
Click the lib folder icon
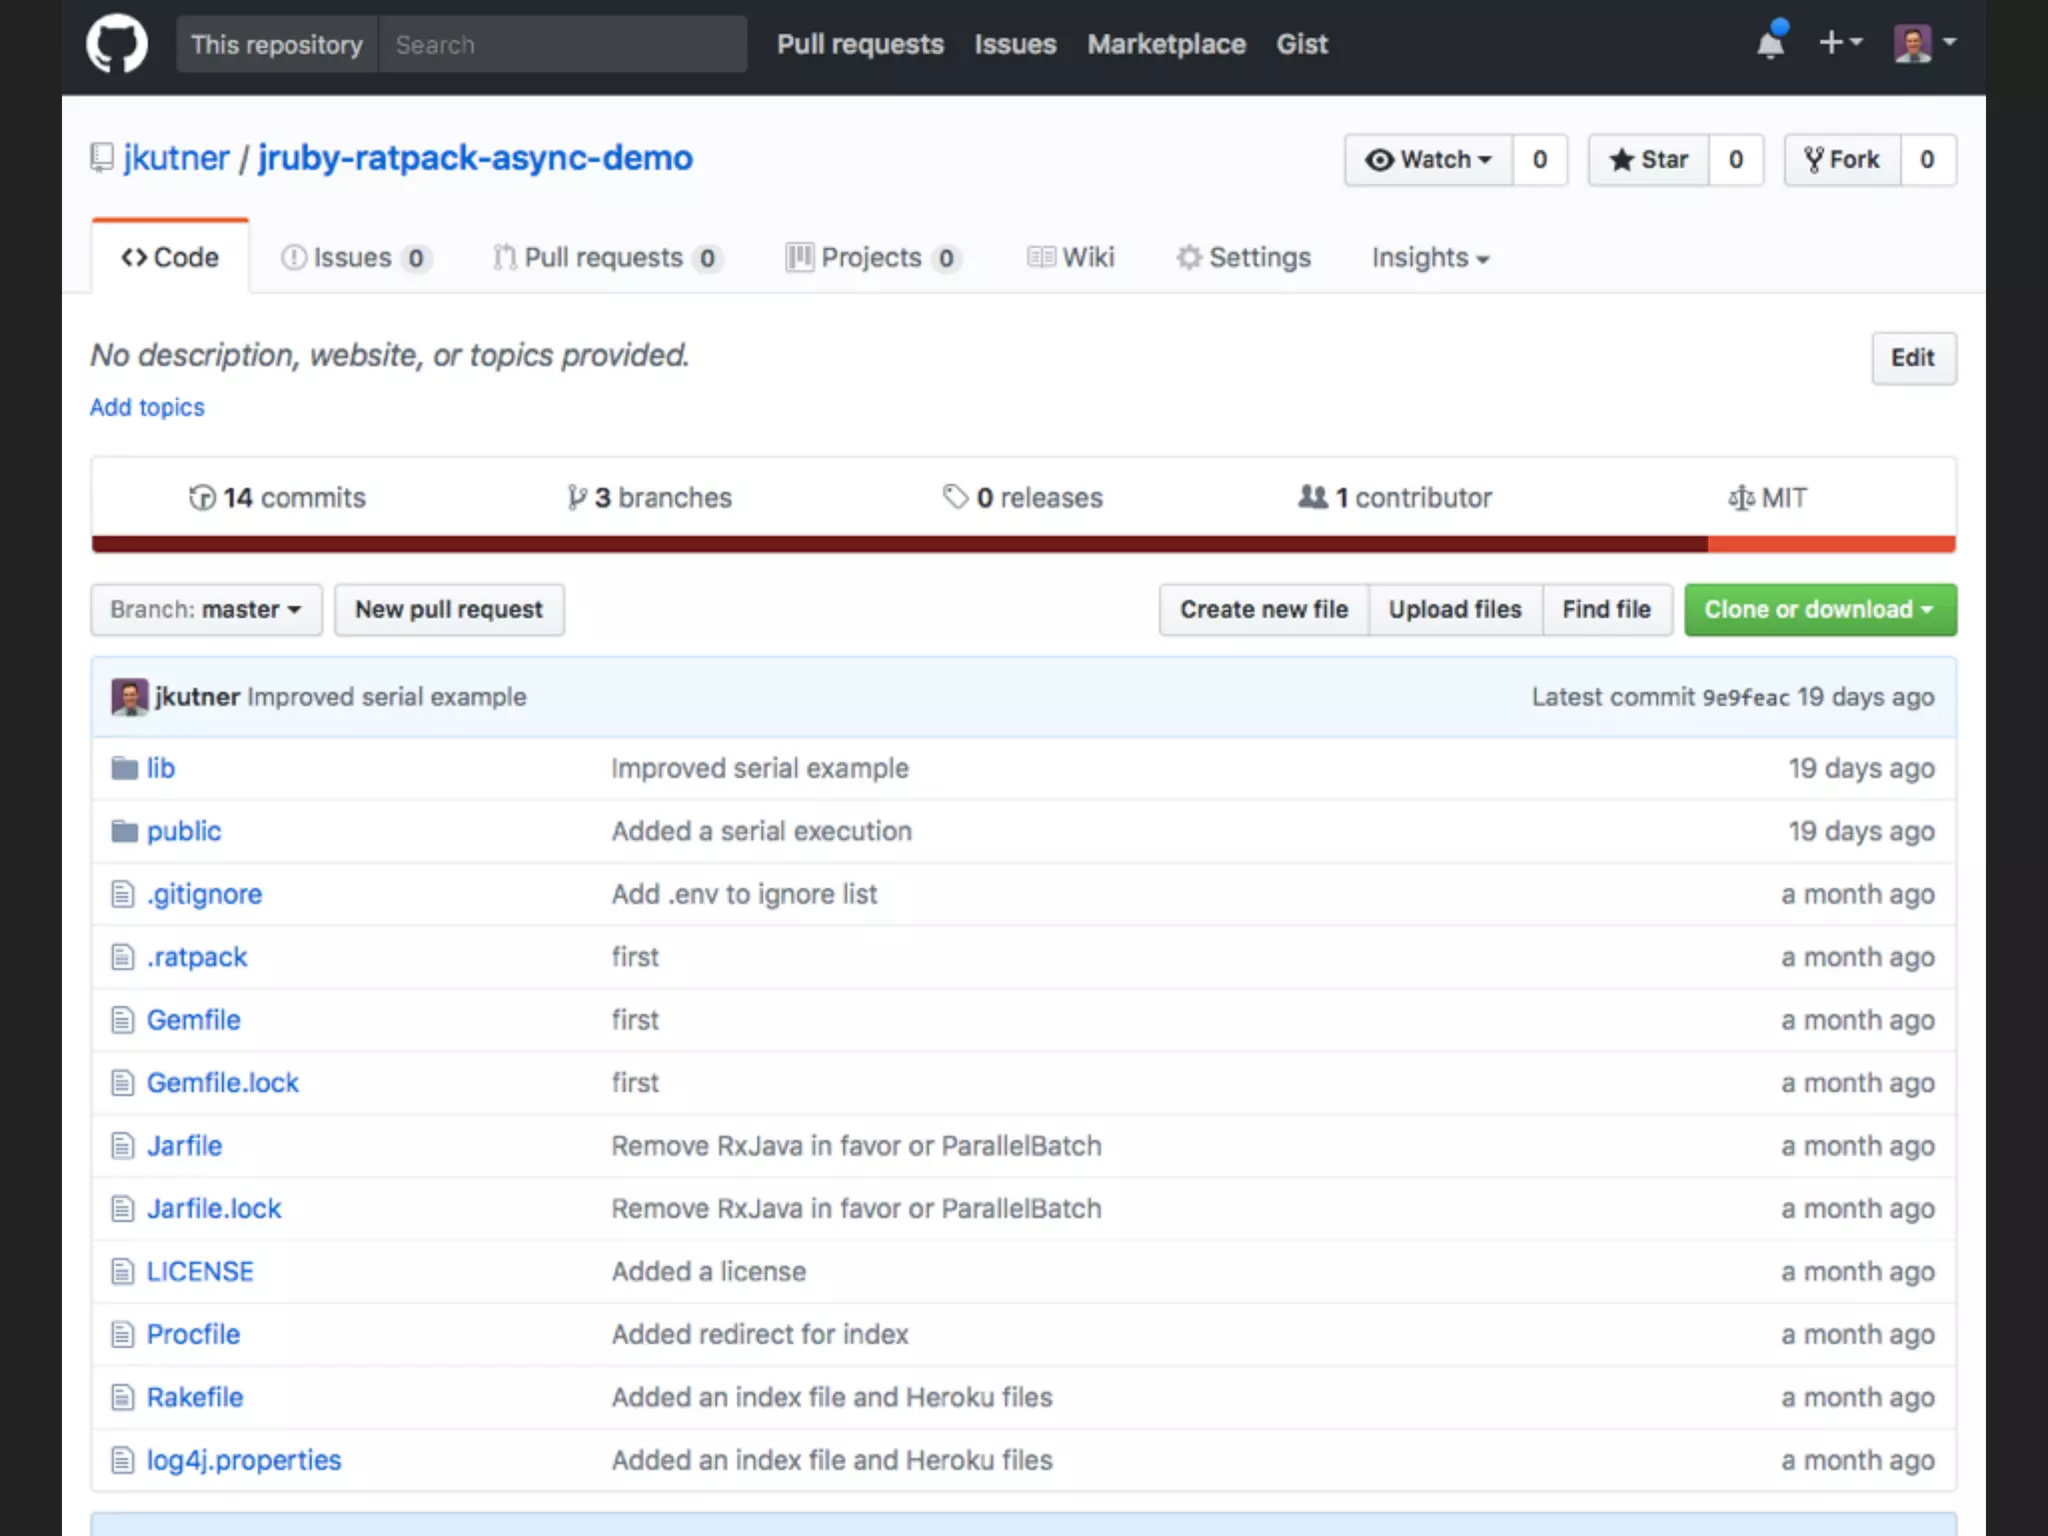click(x=124, y=768)
